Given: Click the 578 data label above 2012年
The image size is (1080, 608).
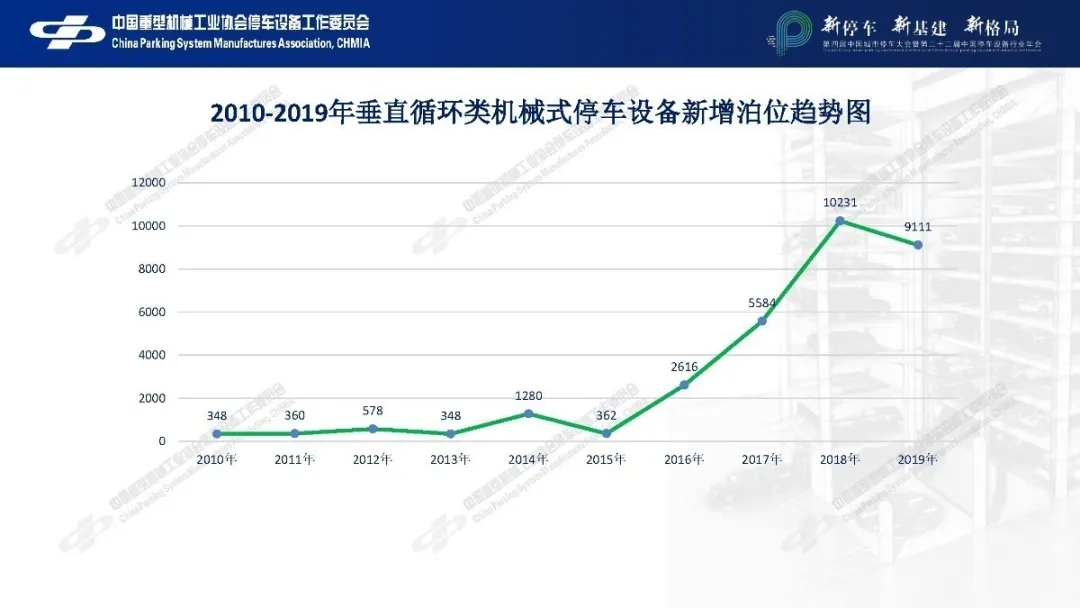Looking at the screenshot, I should click(373, 411).
